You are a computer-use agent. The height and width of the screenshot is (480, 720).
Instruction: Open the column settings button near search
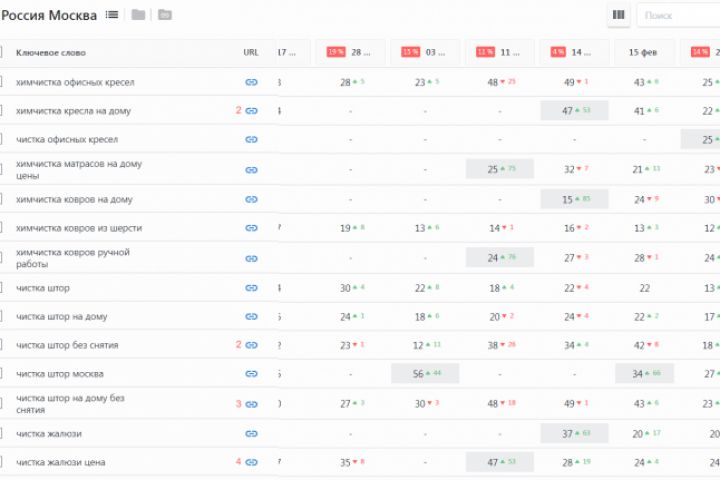pyautogui.click(x=619, y=15)
